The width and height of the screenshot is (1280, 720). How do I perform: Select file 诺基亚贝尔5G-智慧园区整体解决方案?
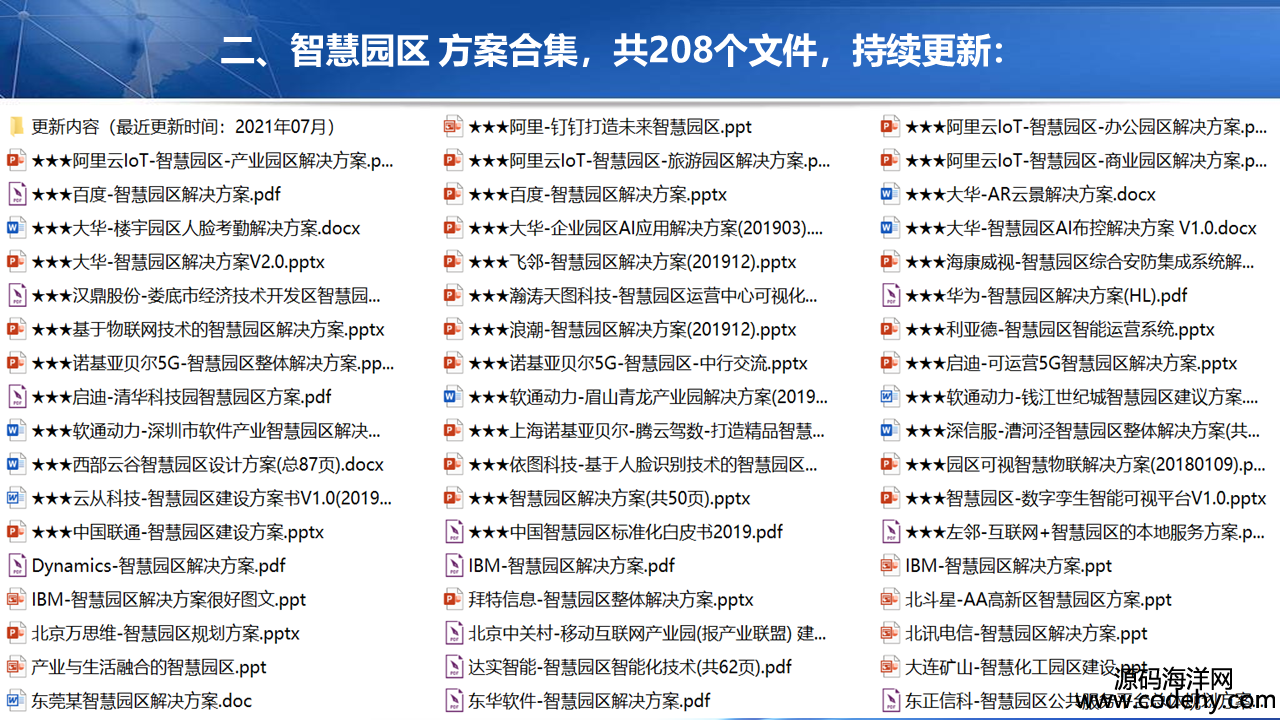point(201,363)
